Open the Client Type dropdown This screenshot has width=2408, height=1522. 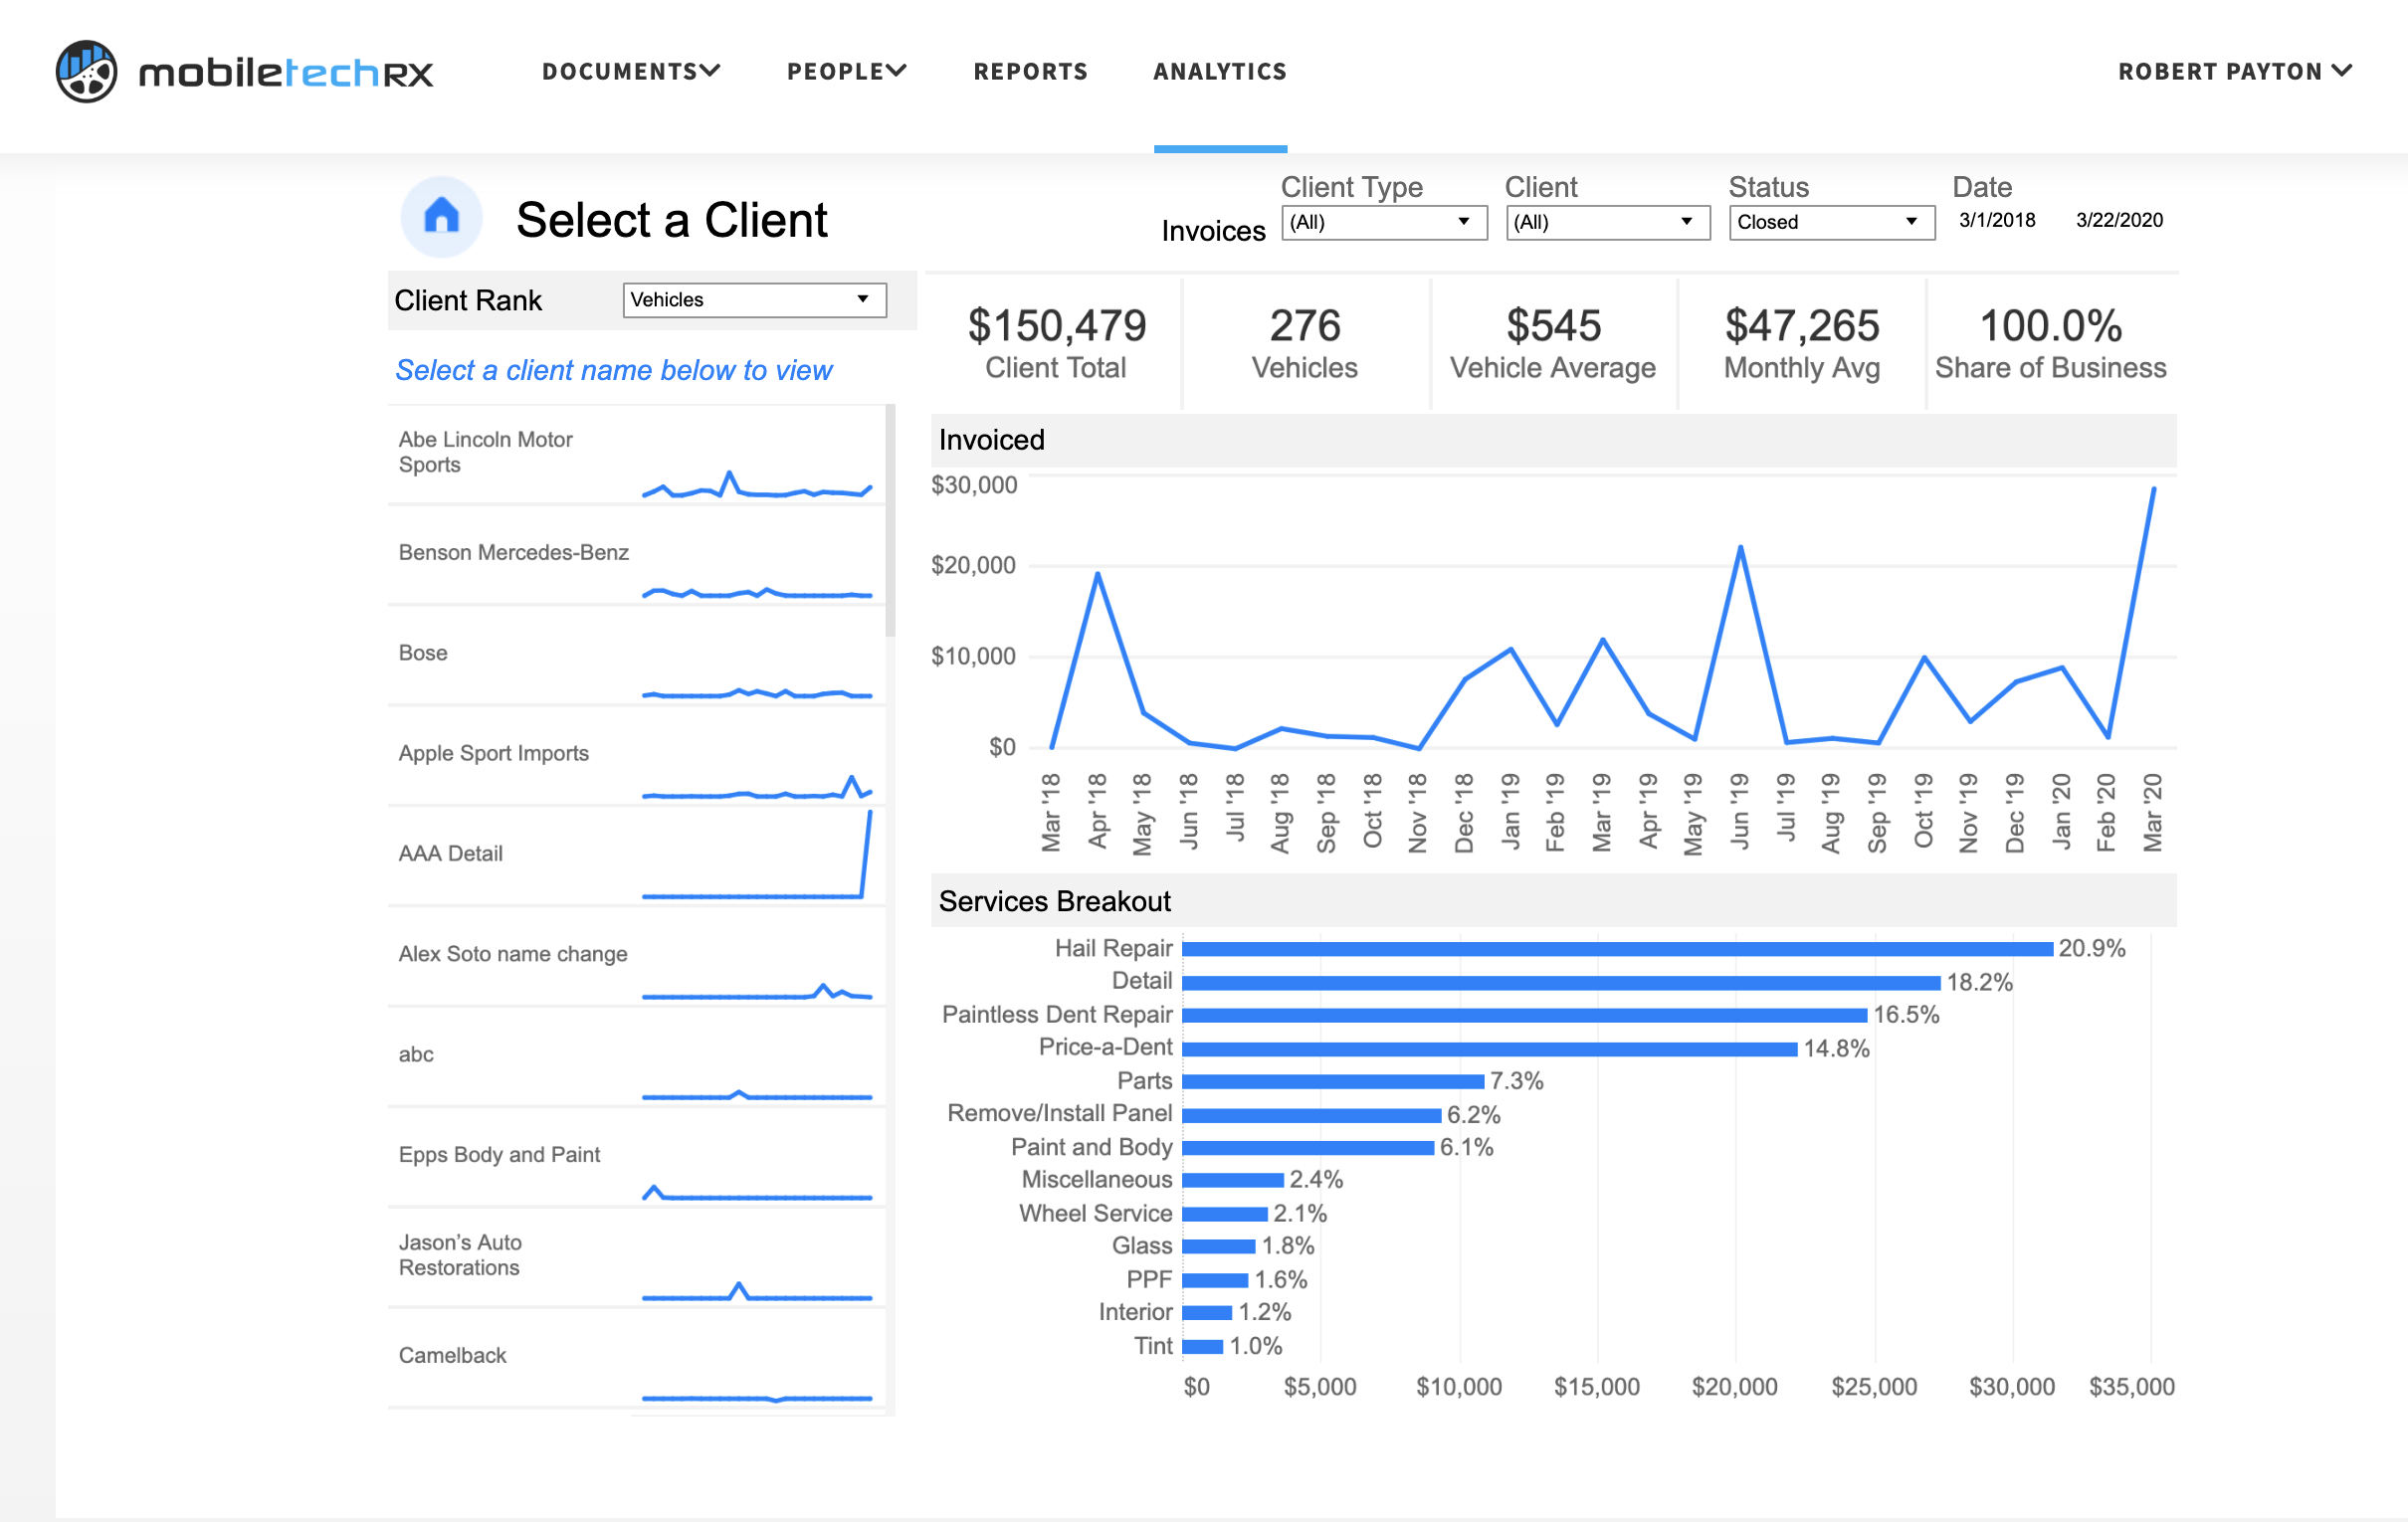tap(1383, 222)
